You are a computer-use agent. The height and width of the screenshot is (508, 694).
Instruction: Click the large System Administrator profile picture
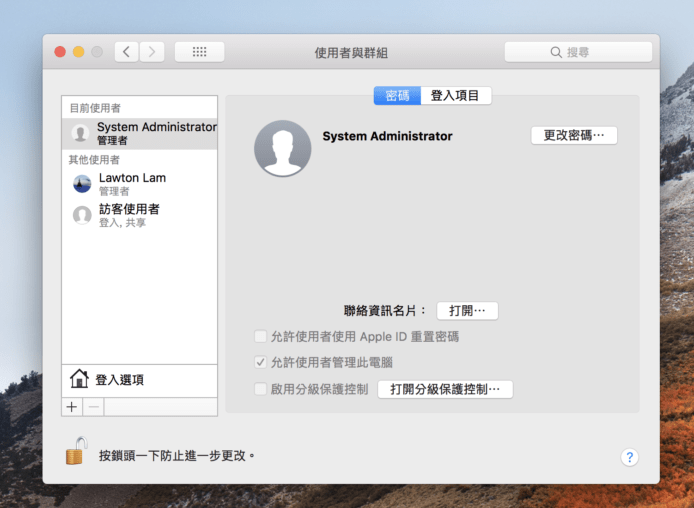[283, 148]
